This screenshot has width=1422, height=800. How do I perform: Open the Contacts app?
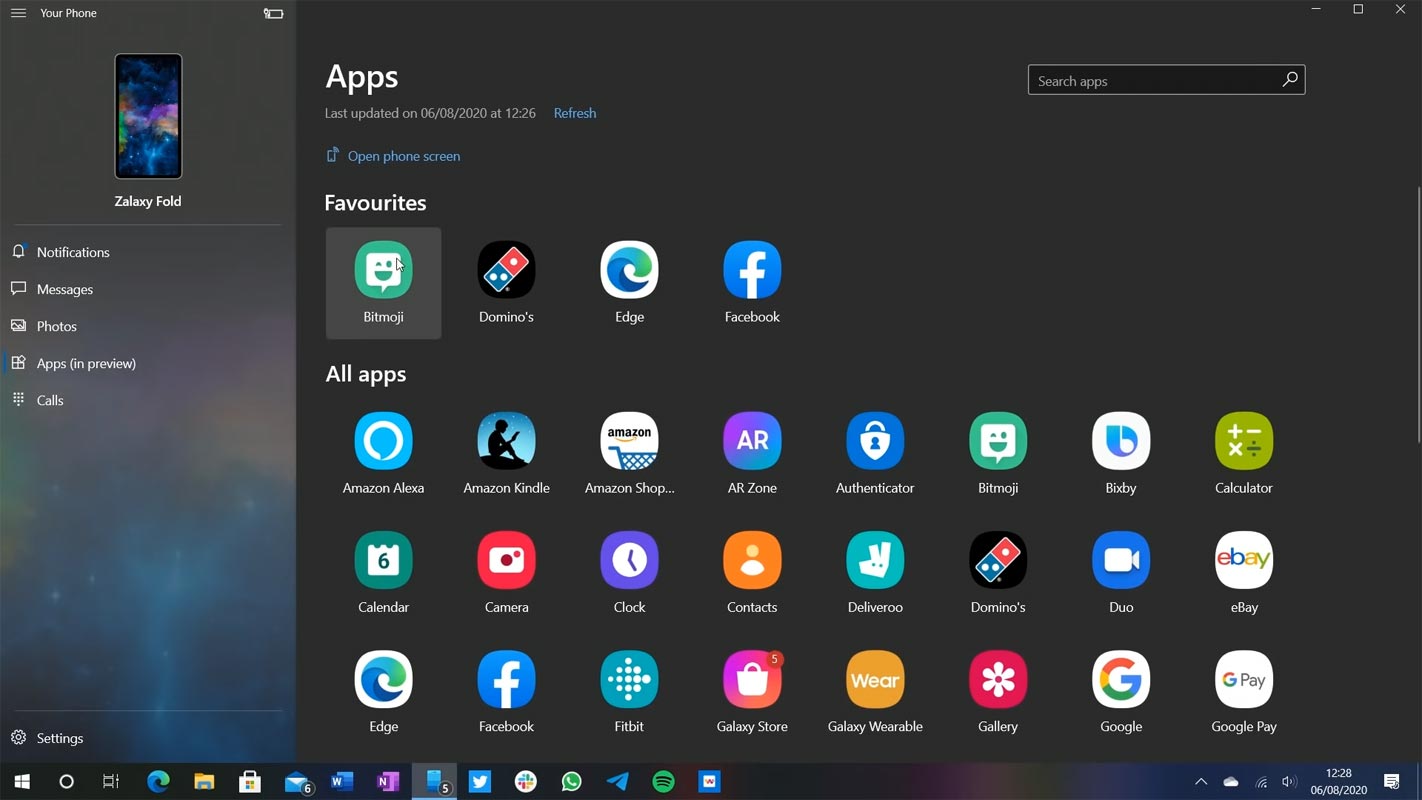(752, 572)
